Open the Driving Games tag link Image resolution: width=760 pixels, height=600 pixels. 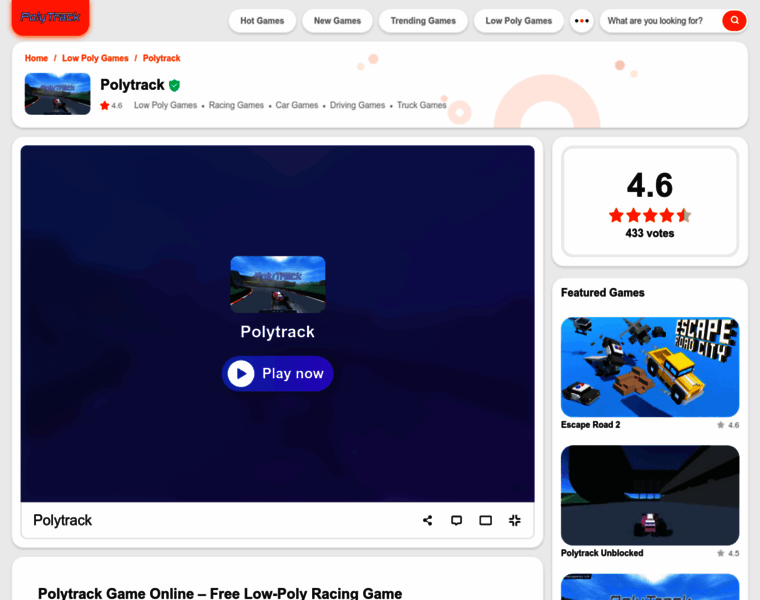click(357, 105)
